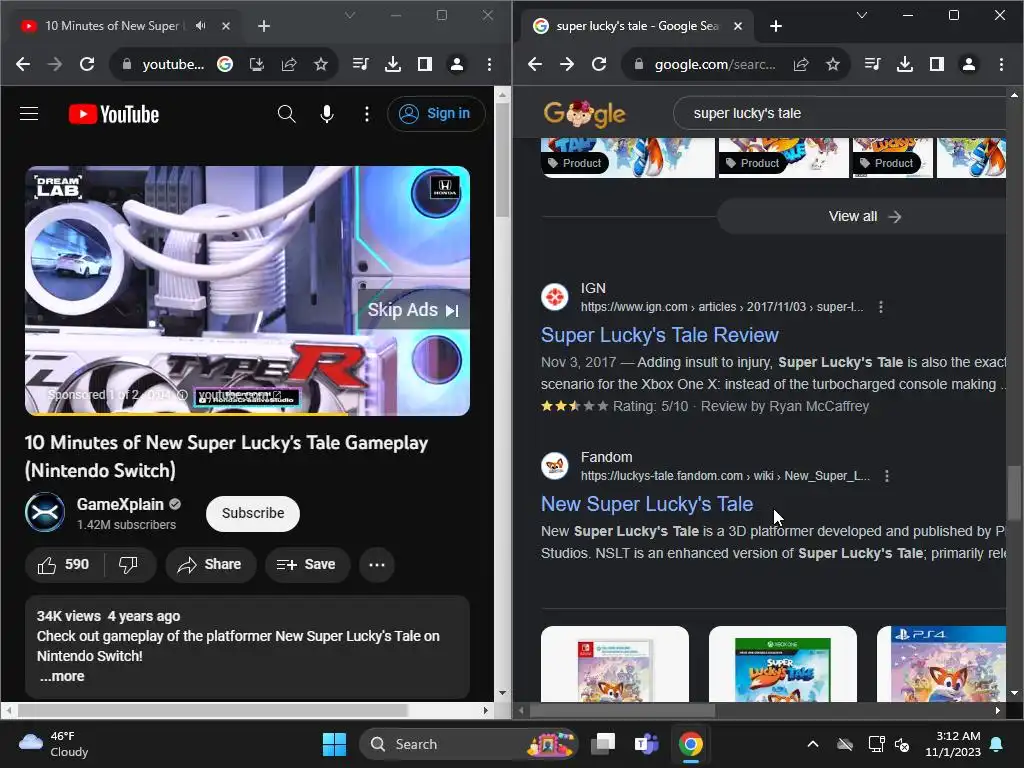
Task: Go back in YouTube window
Action: (23, 64)
